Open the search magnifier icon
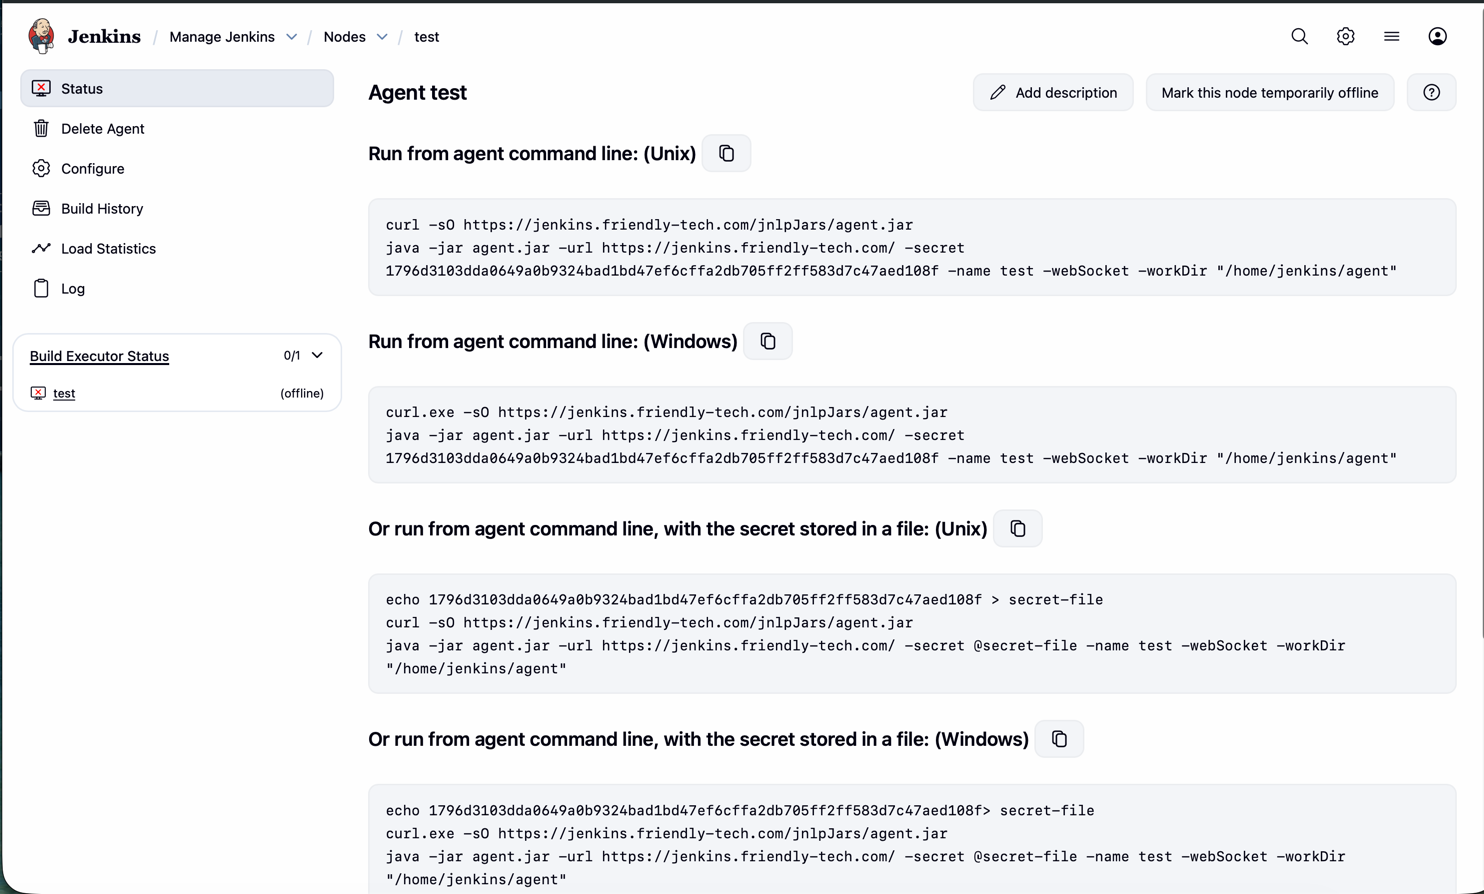This screenshot has height=894, width=1484. (1299, 36)
